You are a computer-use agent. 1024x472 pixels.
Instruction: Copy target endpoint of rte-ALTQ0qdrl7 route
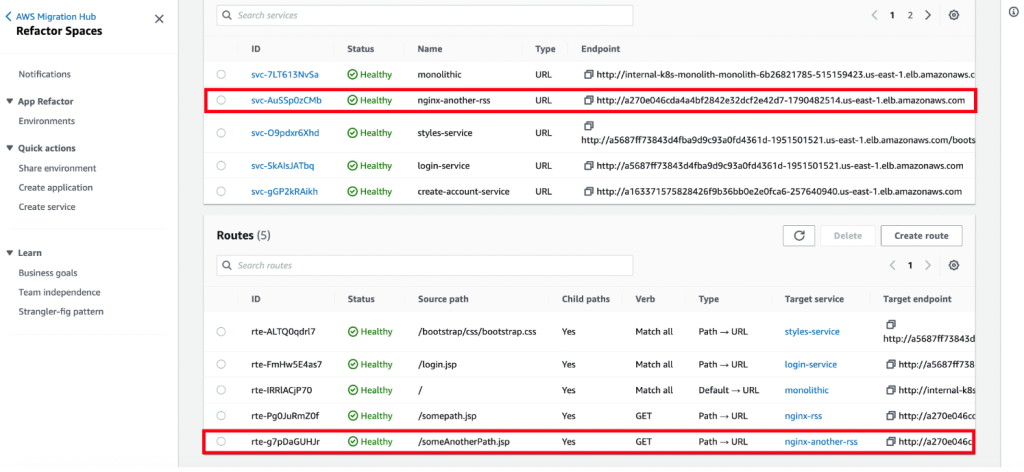891,324
